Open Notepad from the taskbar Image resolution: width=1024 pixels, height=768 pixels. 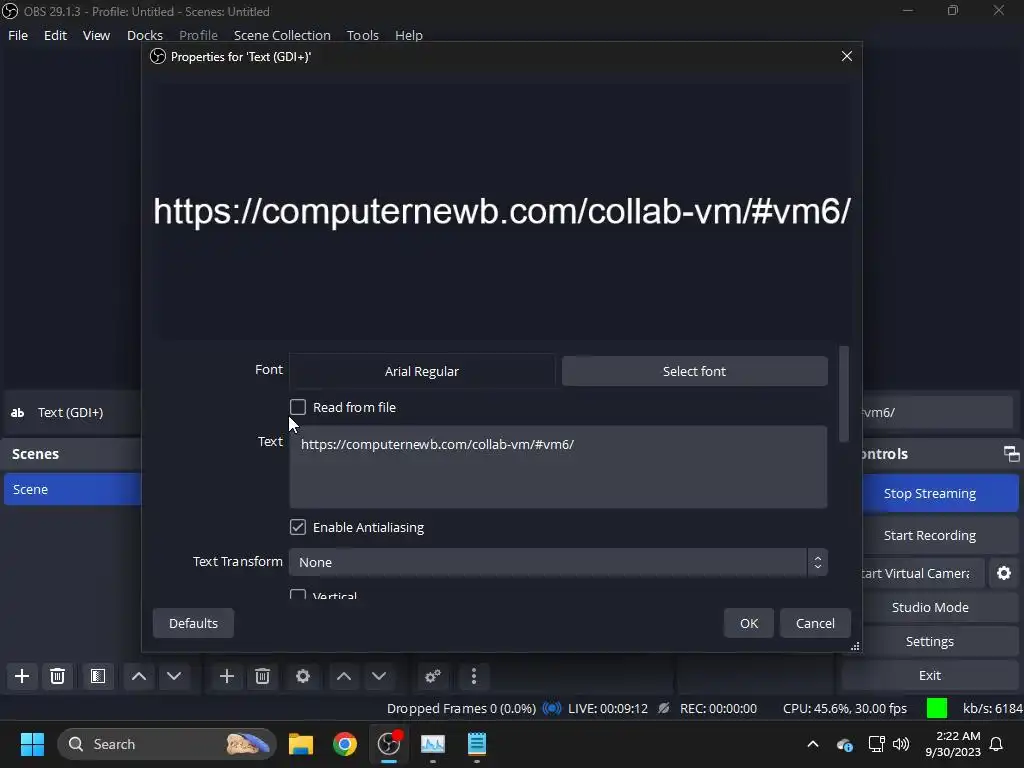(477, 744)
